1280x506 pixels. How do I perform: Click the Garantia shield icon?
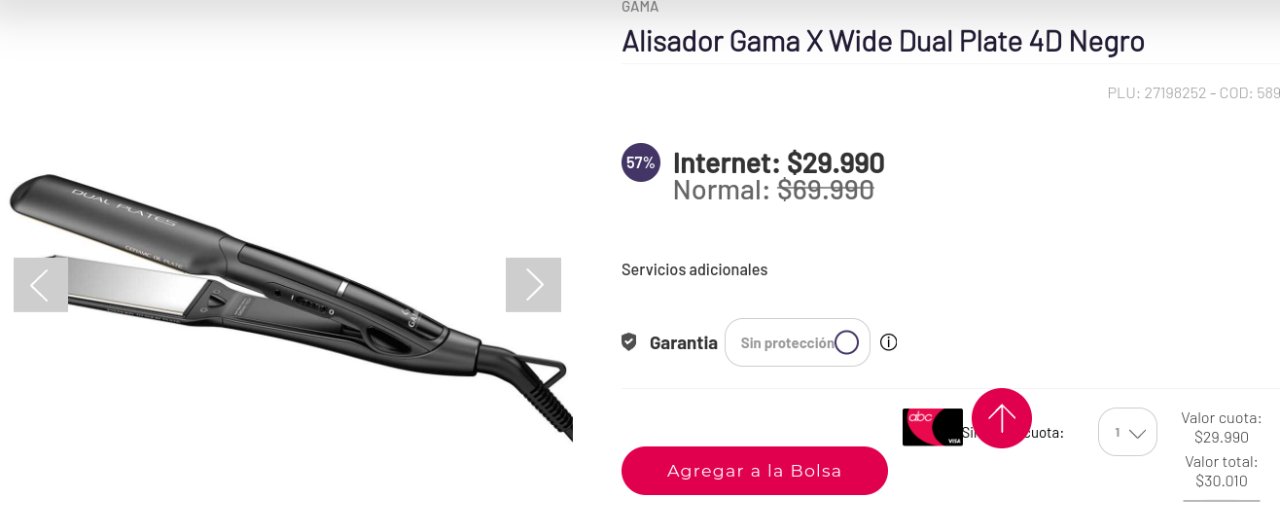click(x=629, y=342)
